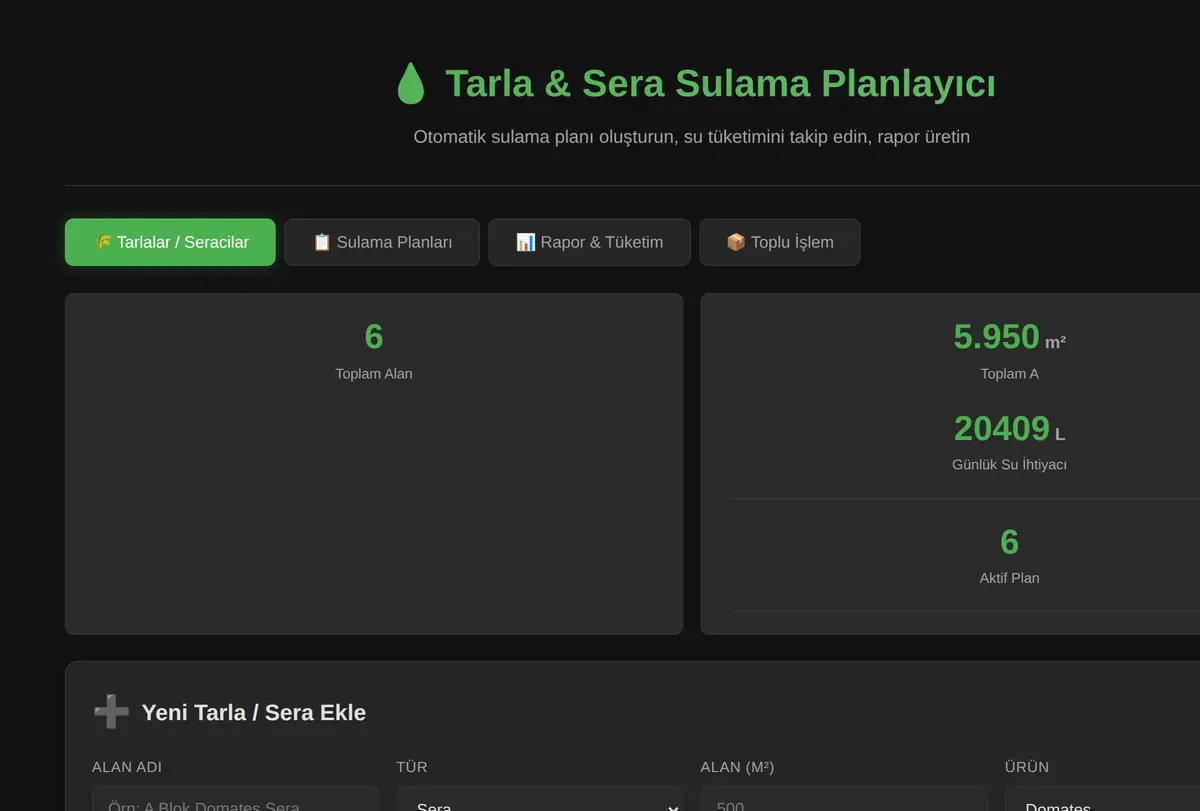This screenshot has width=1200, height=811.
Task: Click the 'Toplam Alan' count value 6
Action: (x=374, y=337)
